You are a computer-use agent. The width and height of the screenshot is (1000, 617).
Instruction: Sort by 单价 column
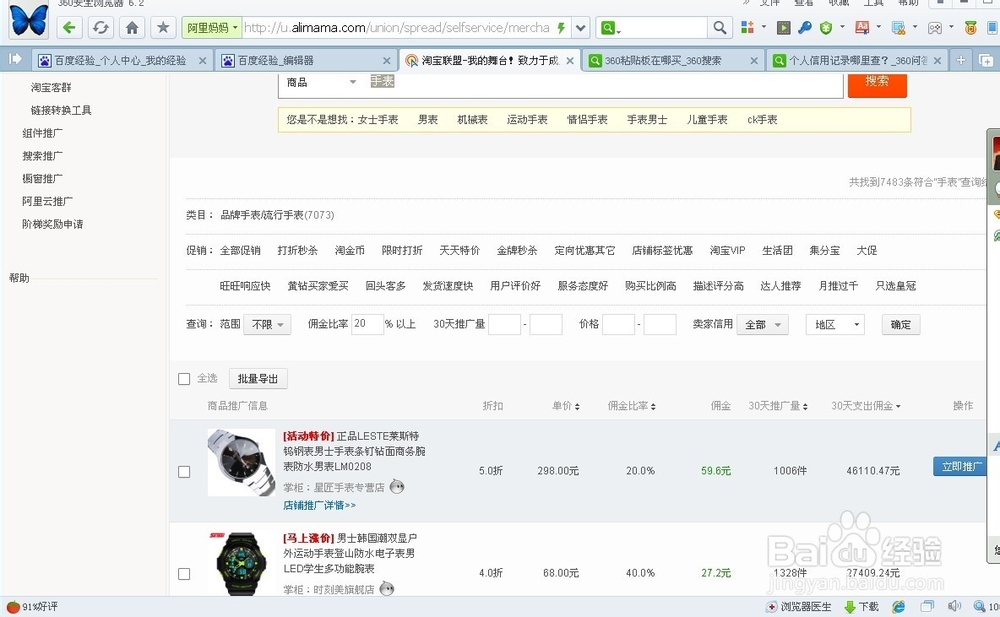coord(566,406)
